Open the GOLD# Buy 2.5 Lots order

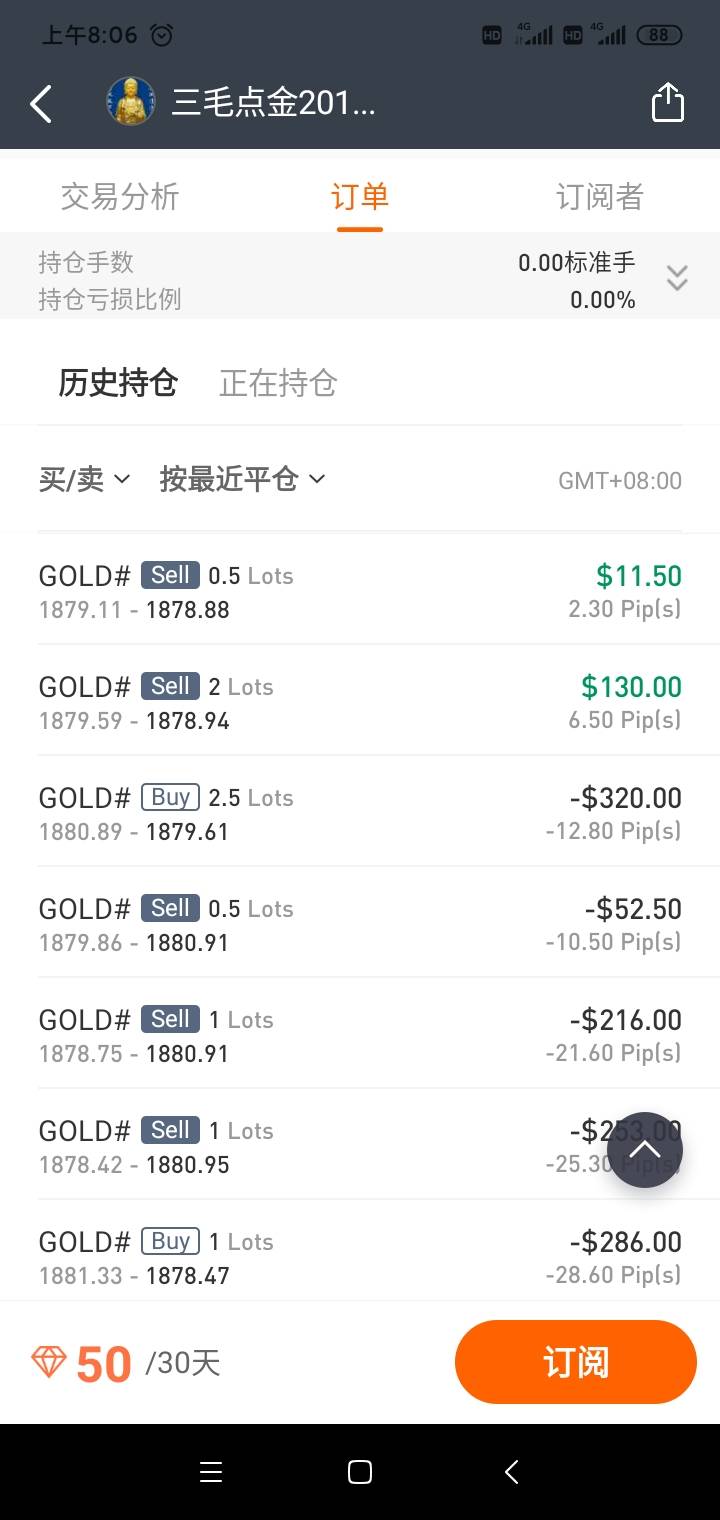coord(360,812)
